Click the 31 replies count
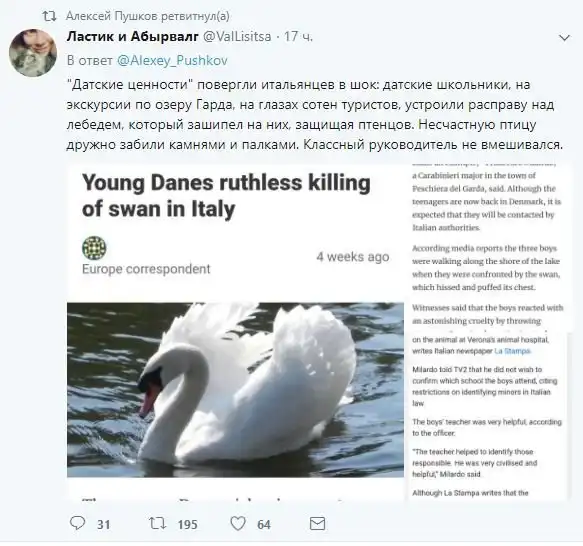The image size is (583, 546). 103,524
